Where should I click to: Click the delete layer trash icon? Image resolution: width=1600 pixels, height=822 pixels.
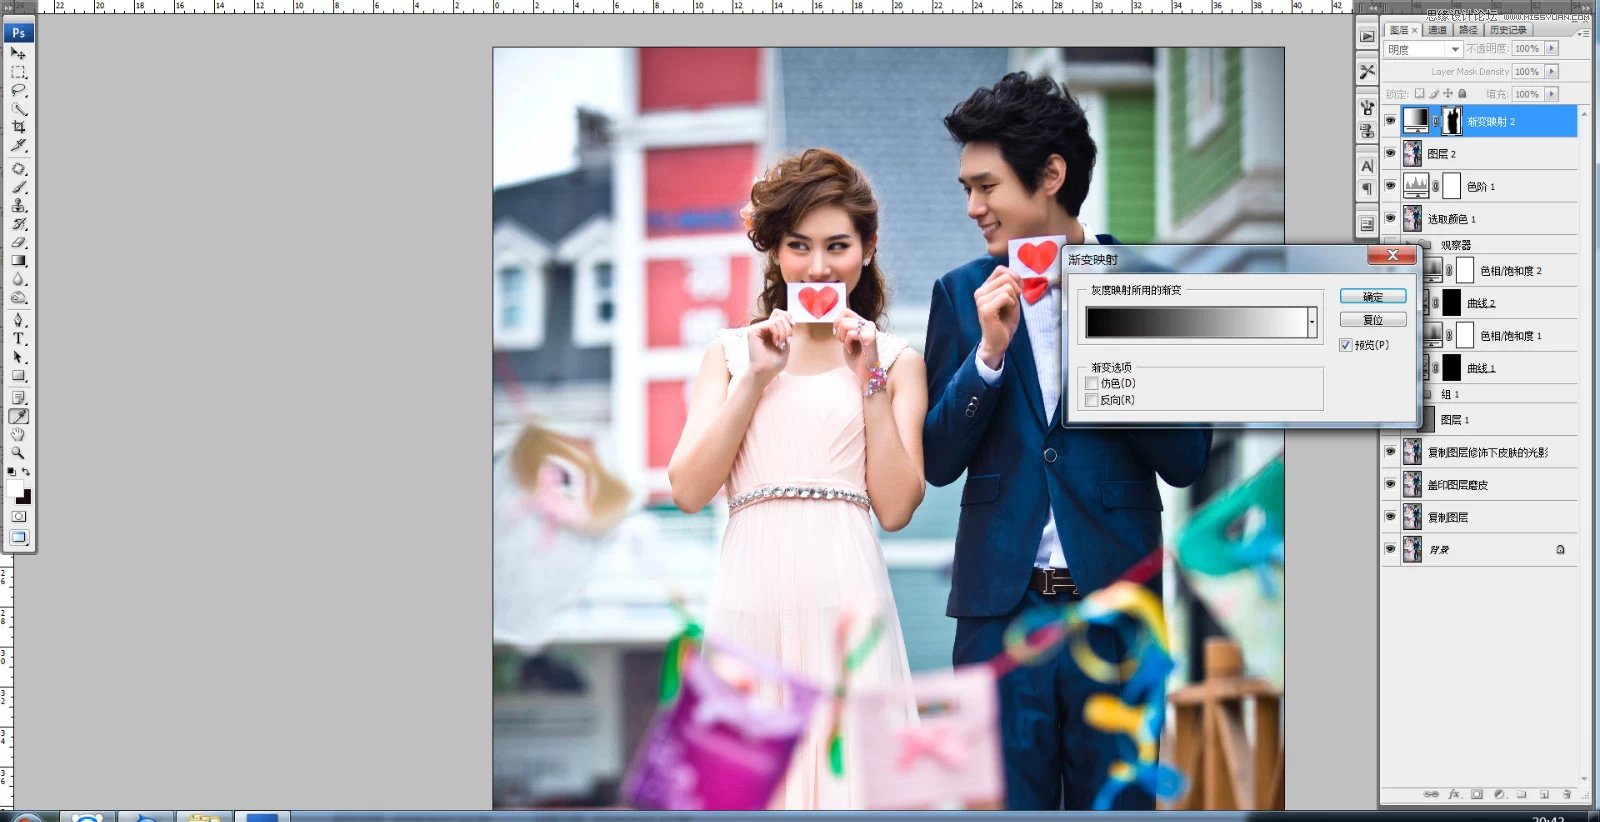coord(1566,794)
